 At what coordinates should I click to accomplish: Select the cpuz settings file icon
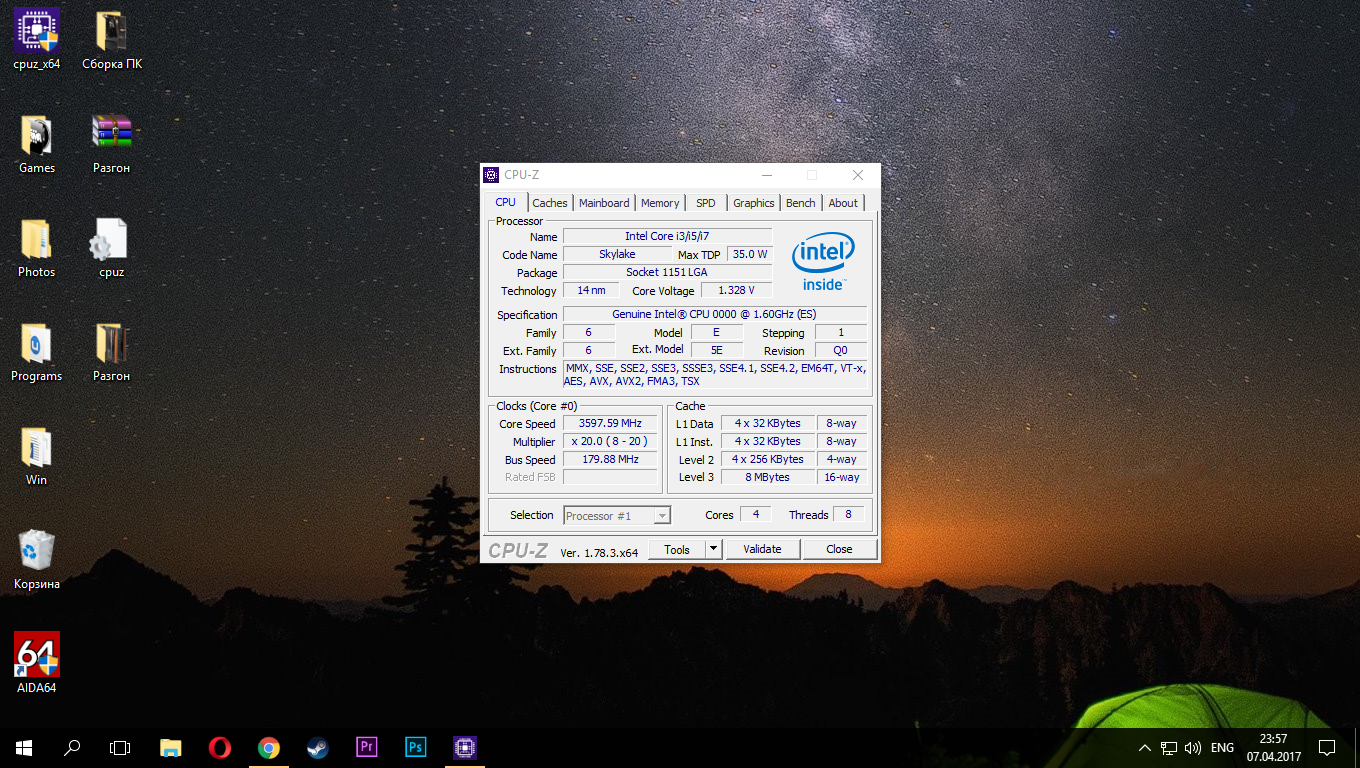pyautogui.click(x=112, y=248)
